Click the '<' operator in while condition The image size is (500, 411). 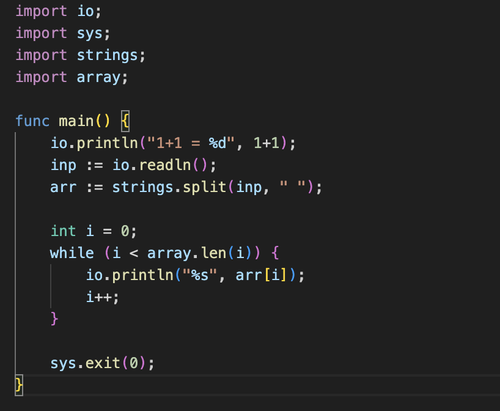134,254
